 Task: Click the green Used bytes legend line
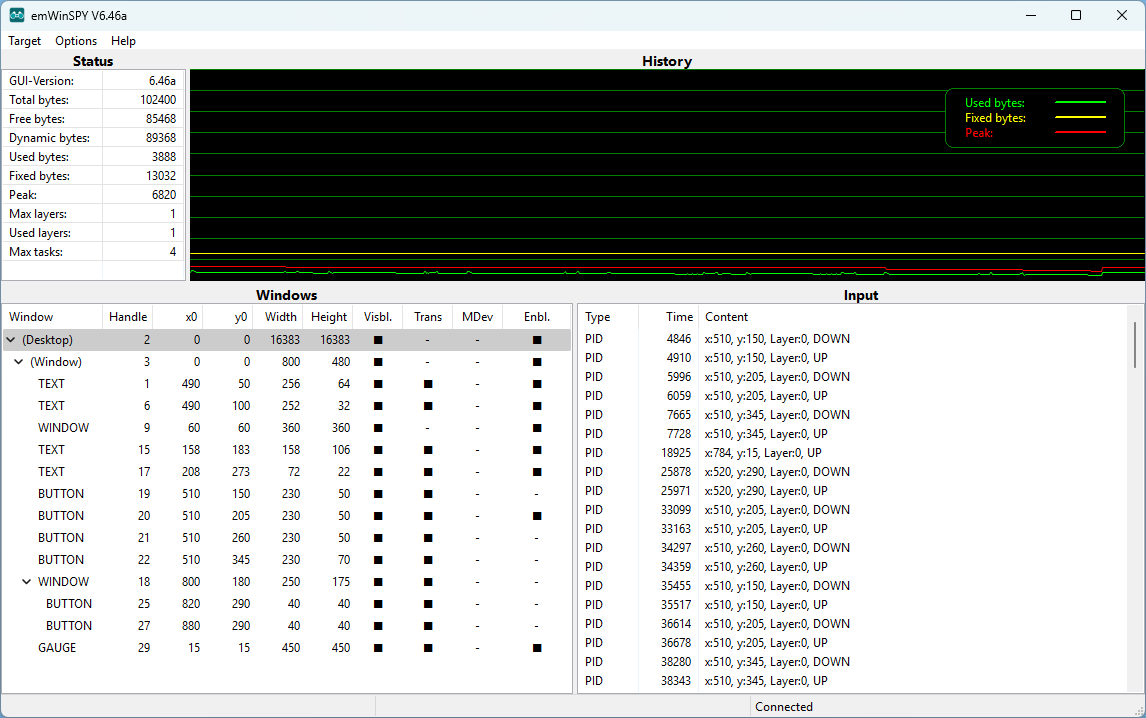(1079, 103)
